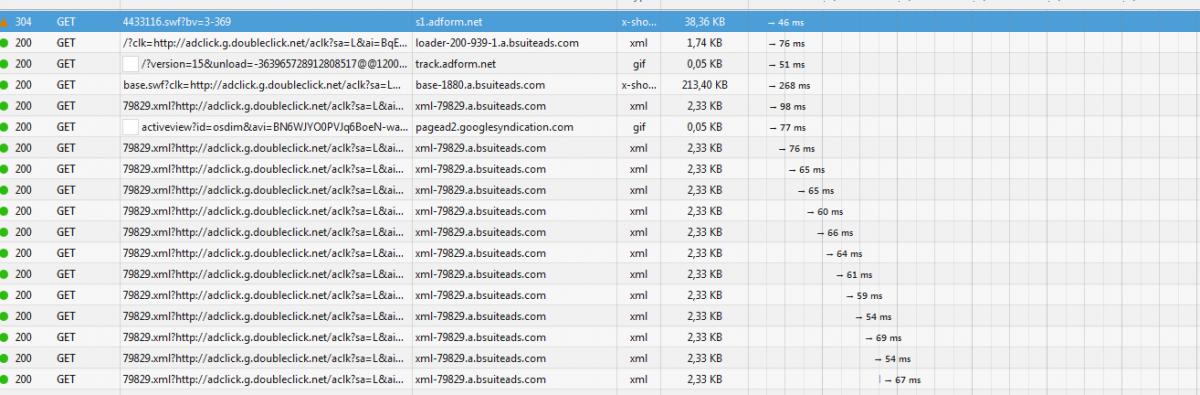The width and height of the screenshot is (1200, 395).
Task: Click the 304 status code
Action: tap(23, 22)
